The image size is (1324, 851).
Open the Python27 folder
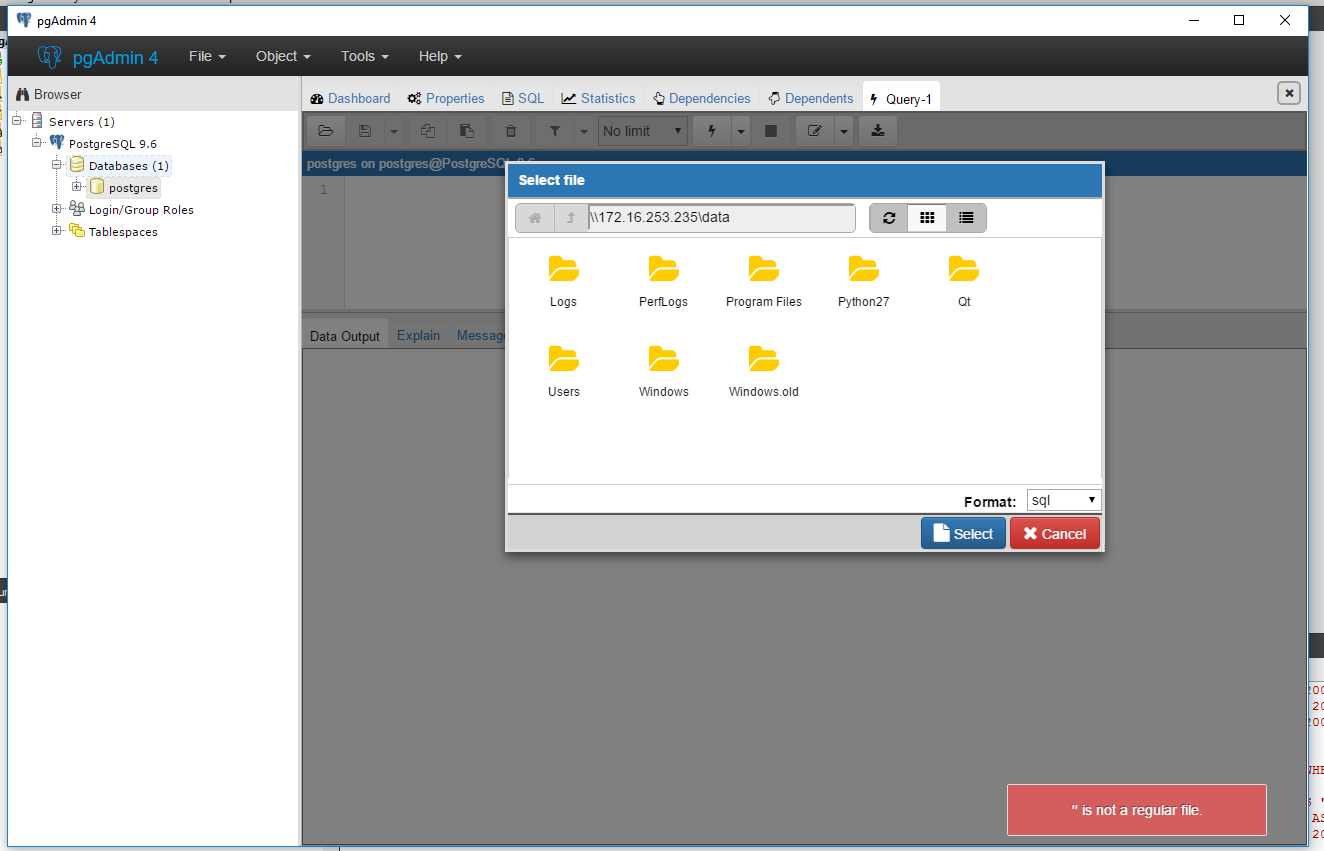click(x=863, y=270)
